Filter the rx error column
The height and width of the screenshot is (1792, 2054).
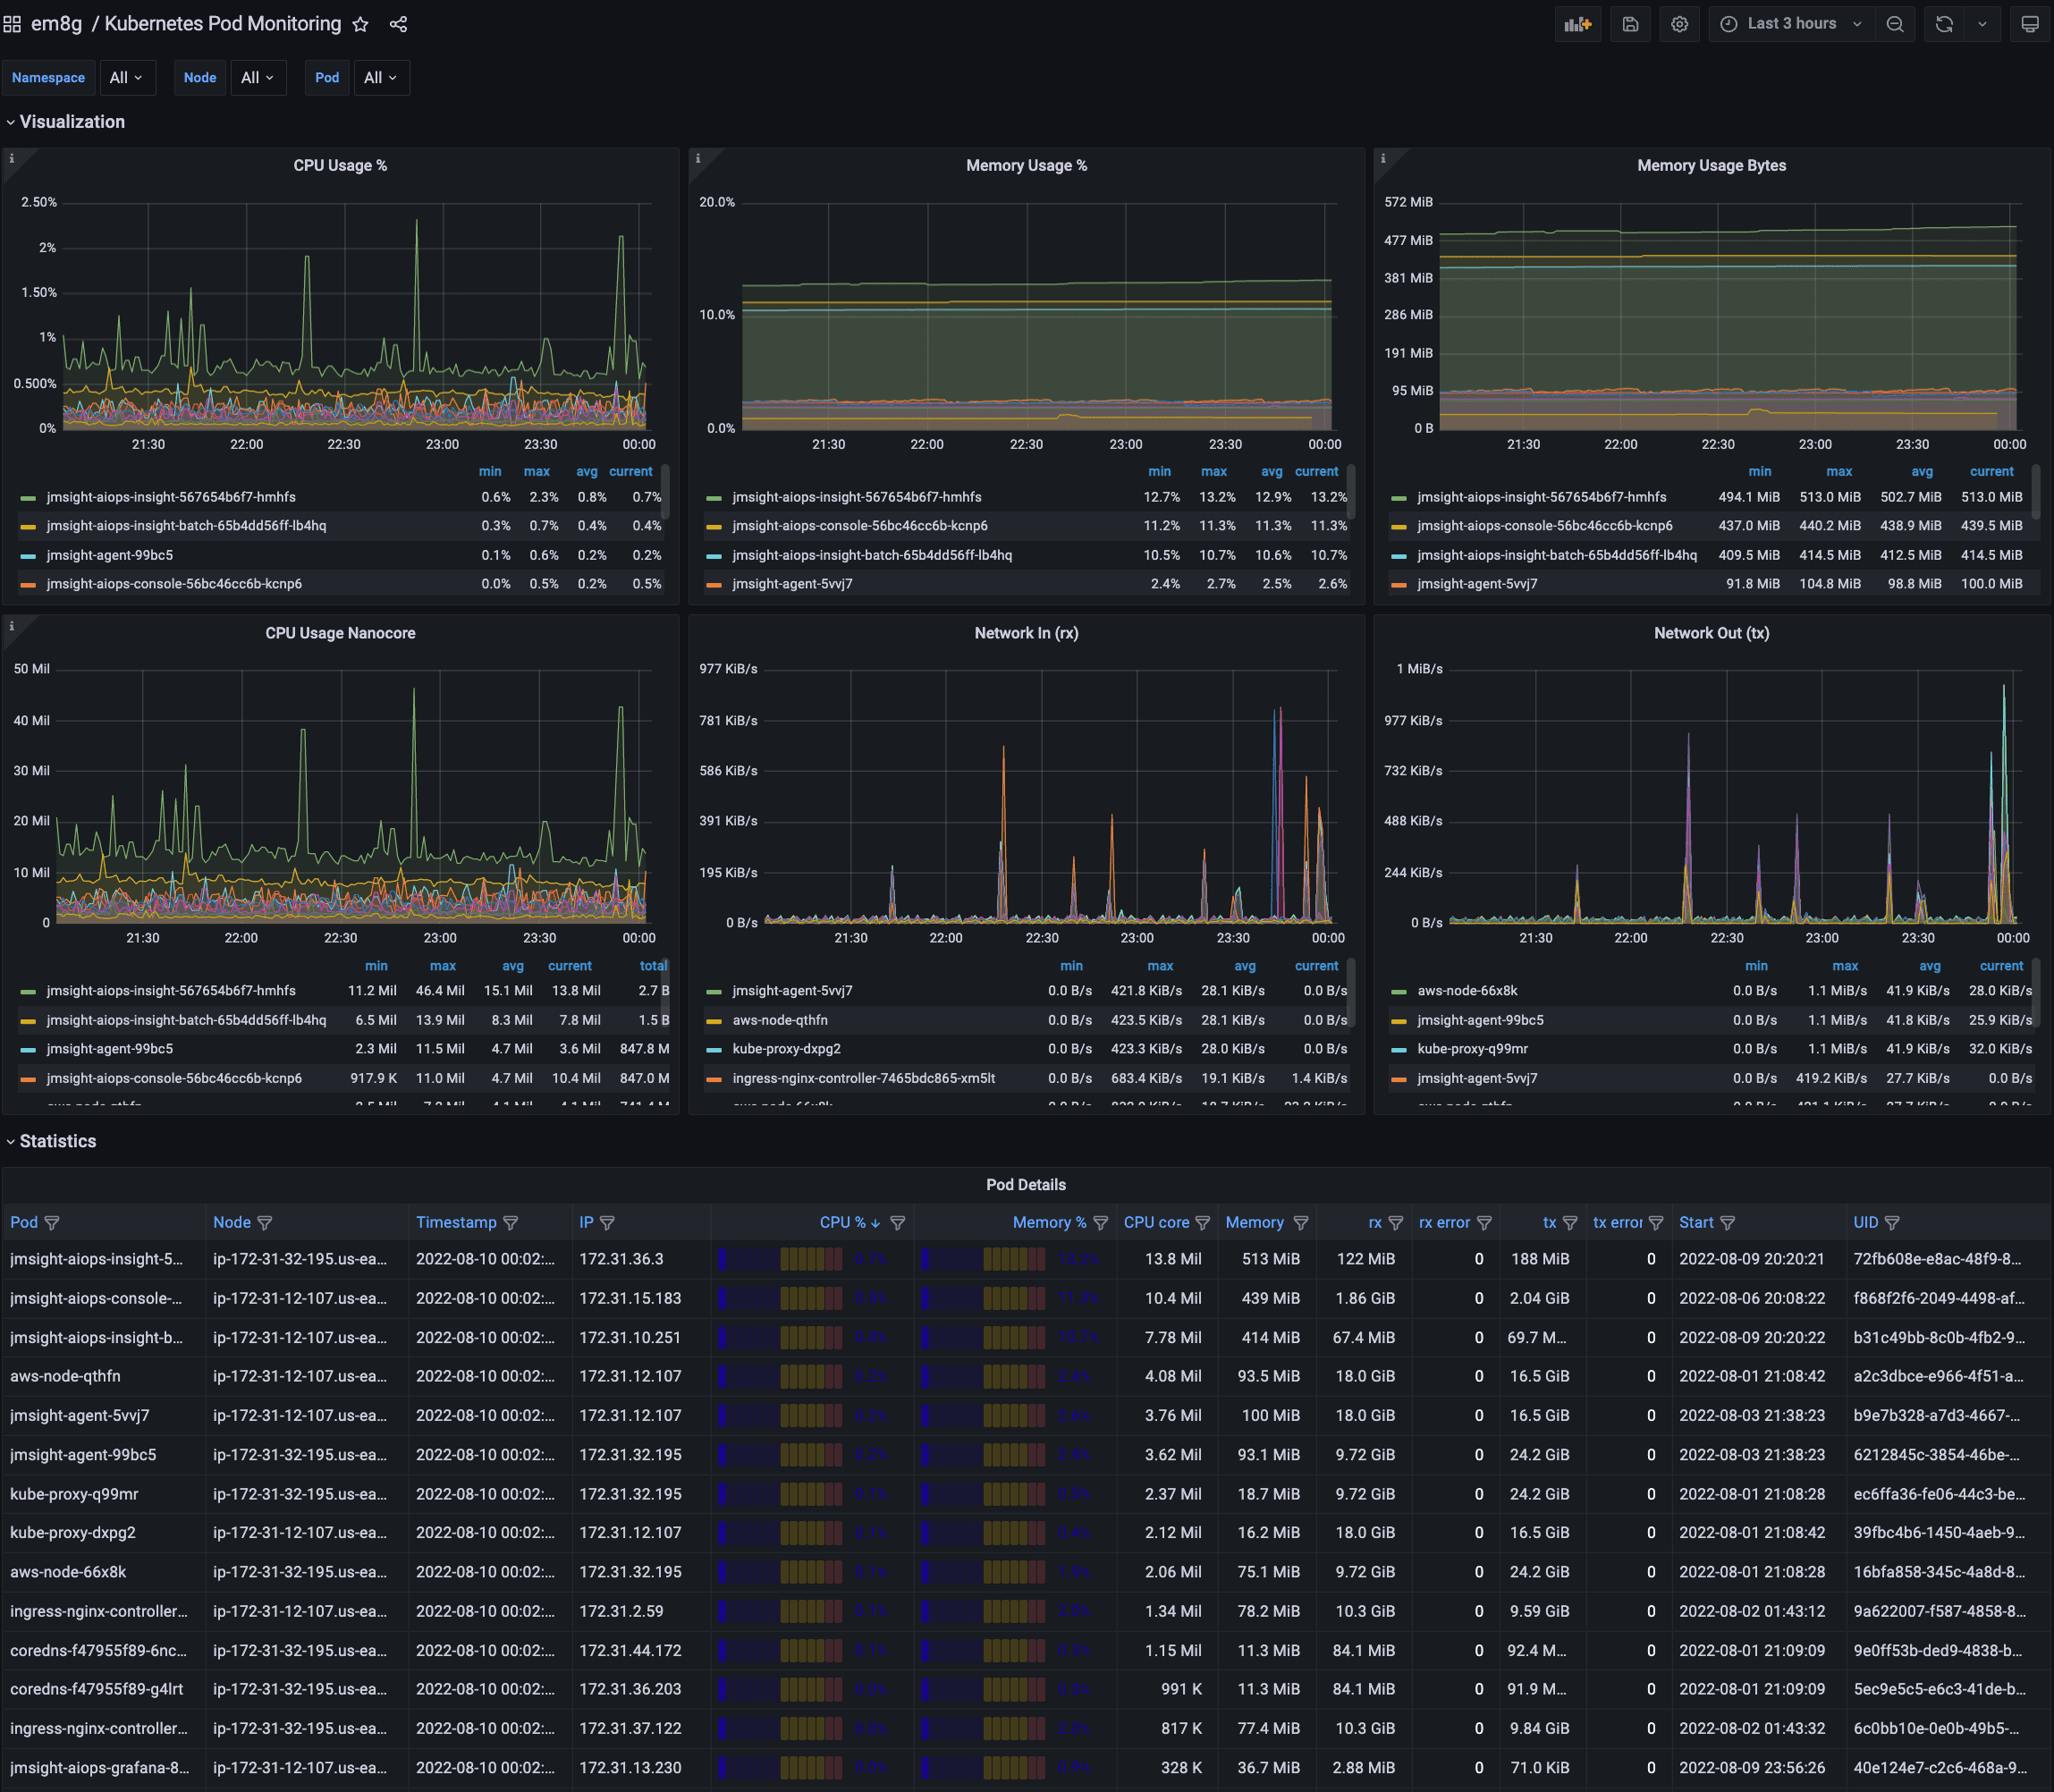coord(1484,1223)
